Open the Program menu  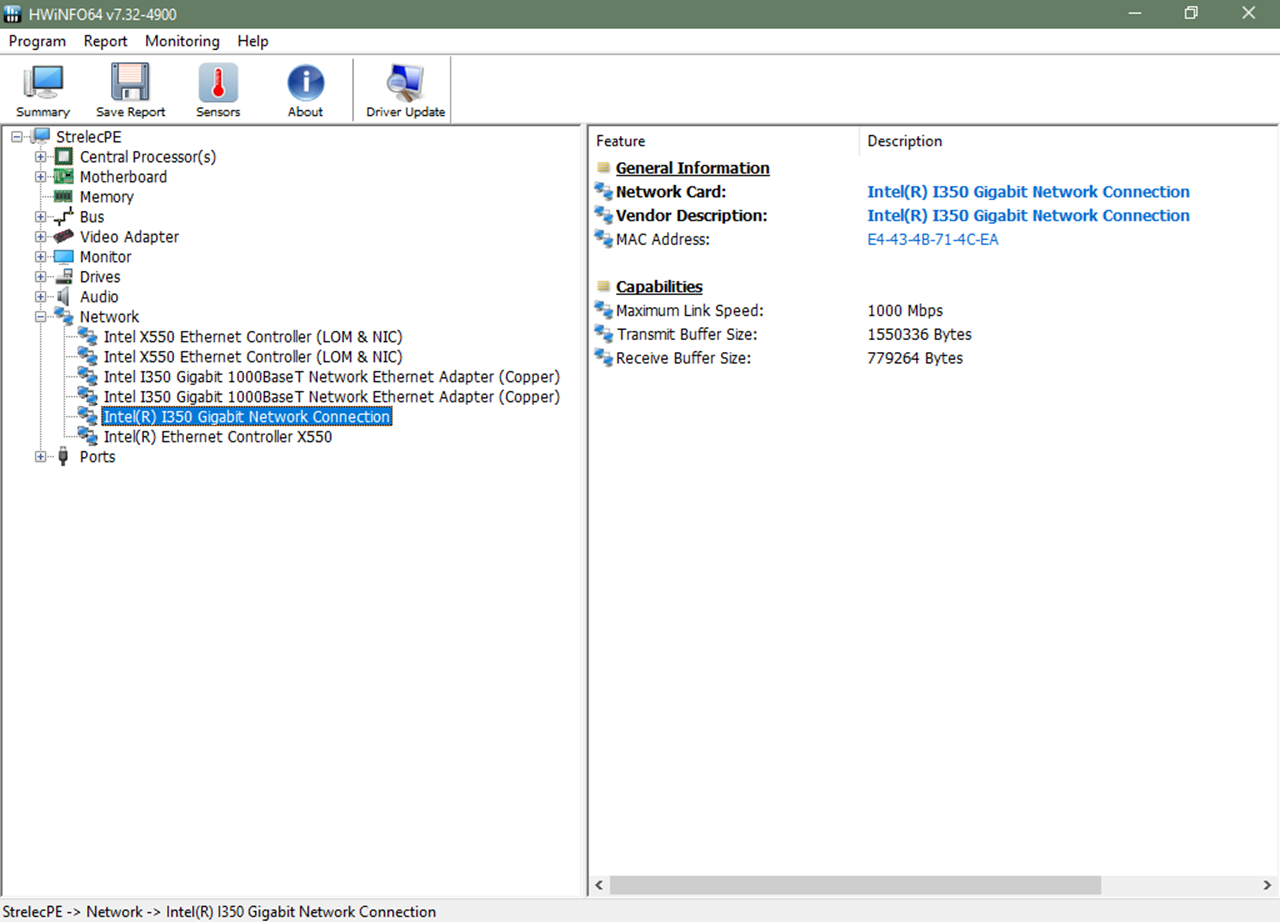pos(37,41)
